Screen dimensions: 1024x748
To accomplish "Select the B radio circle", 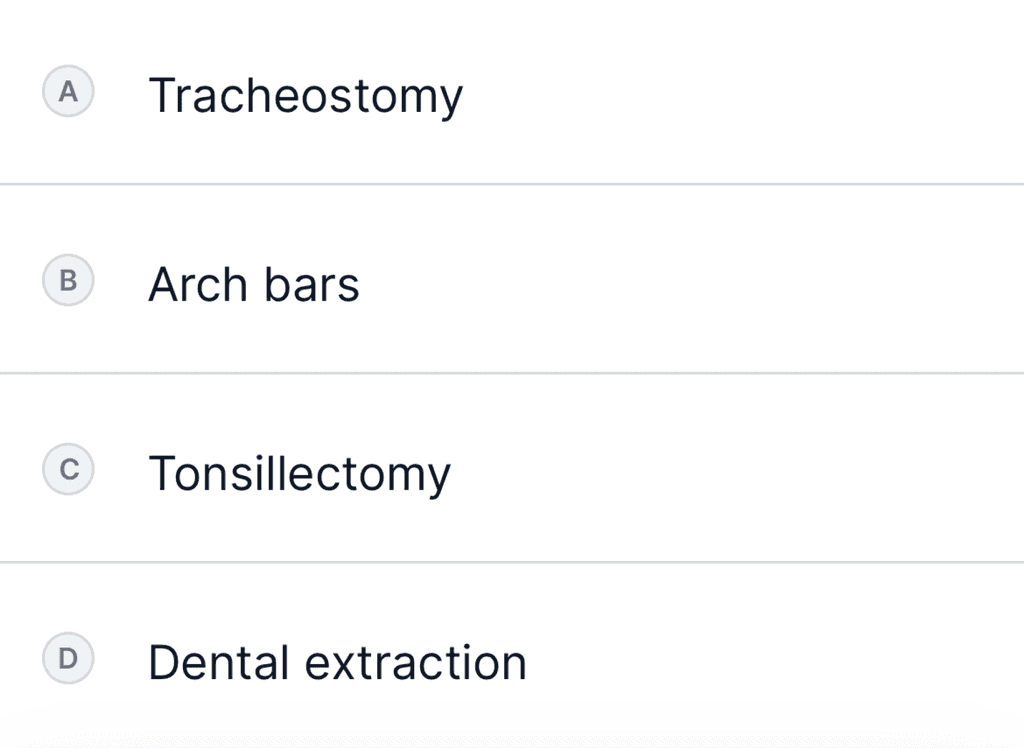I will click(x=68, y=281).
